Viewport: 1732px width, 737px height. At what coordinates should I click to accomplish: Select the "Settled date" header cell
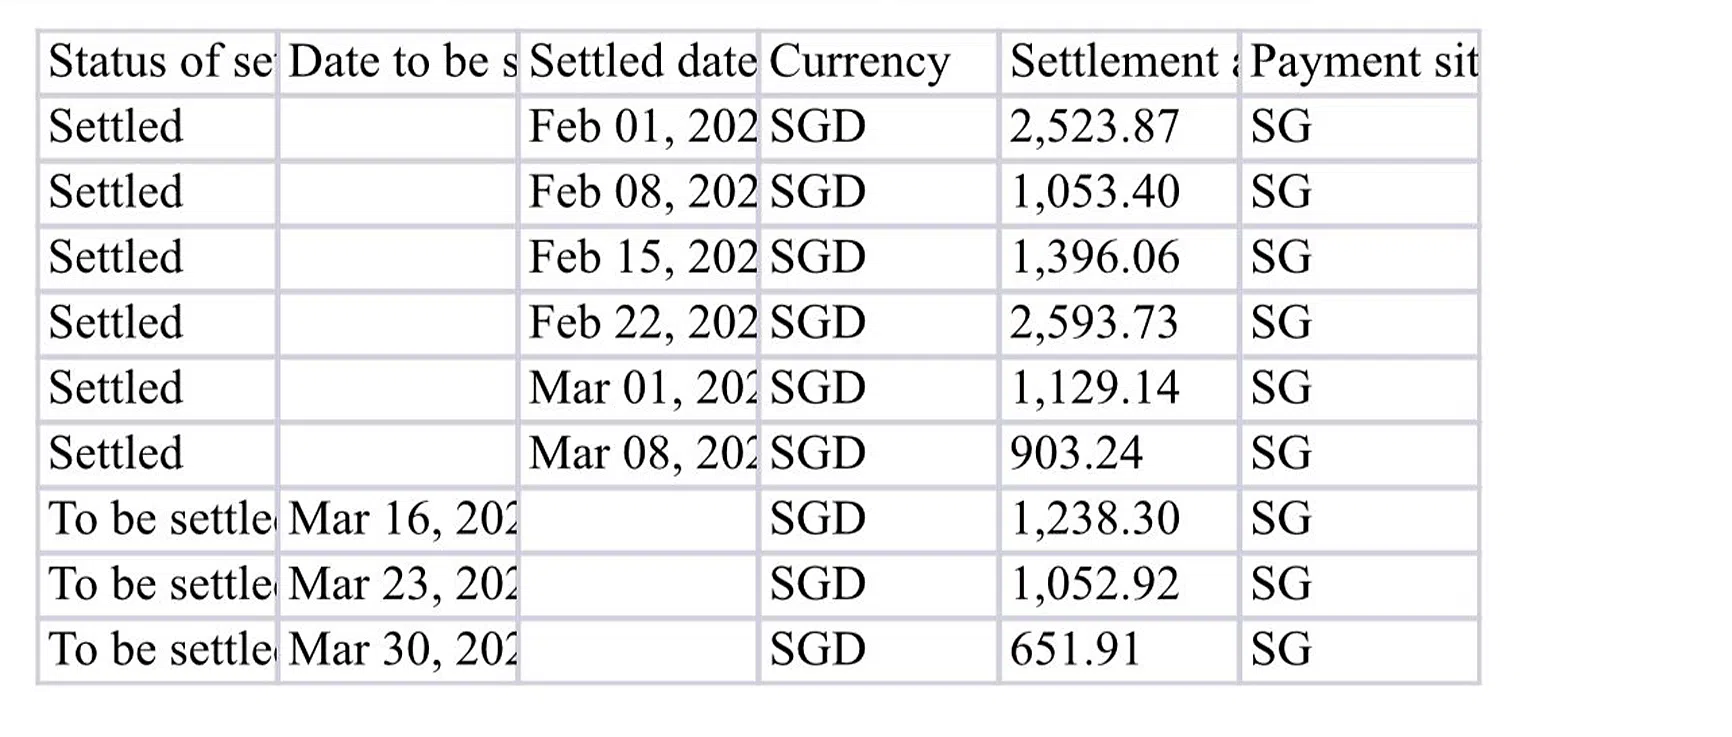(640, 62)
